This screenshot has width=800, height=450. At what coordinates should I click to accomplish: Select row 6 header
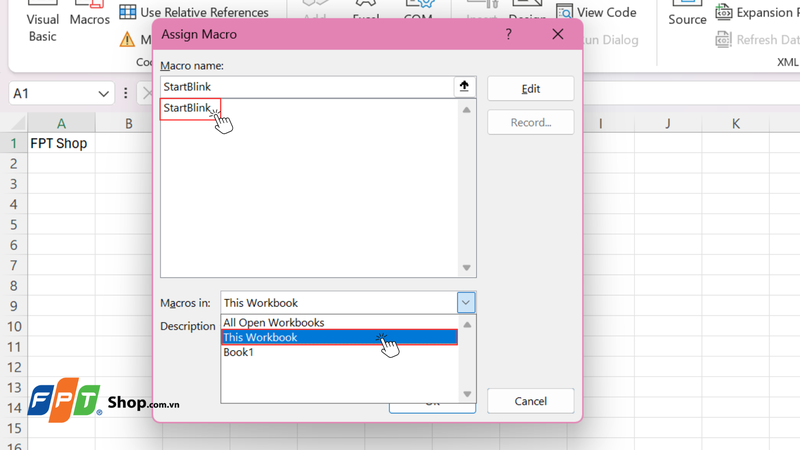[14, 245]
